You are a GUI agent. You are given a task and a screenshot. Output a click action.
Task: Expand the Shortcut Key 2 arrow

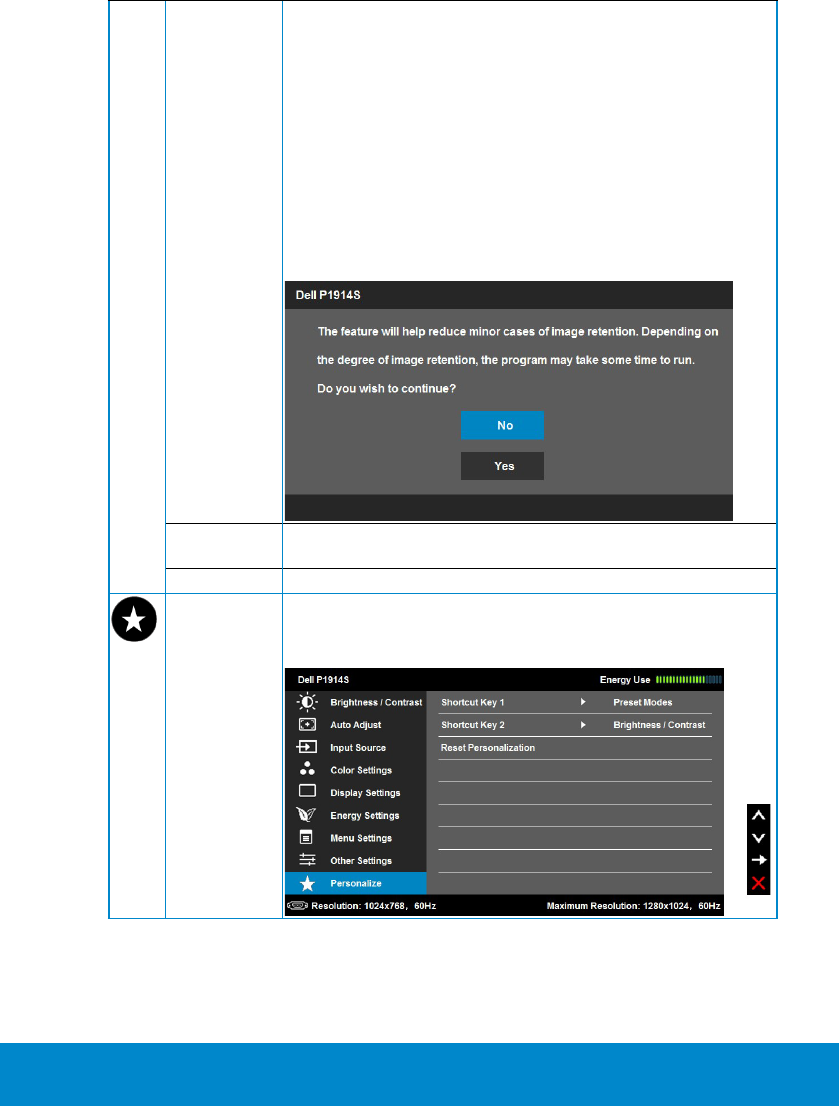click(x=583, y=725)
